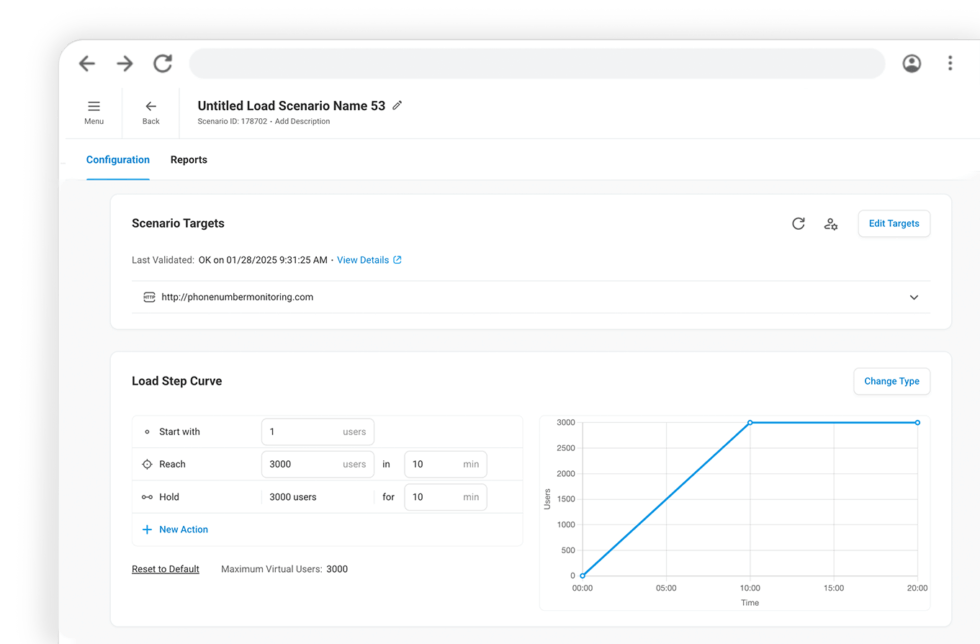Click the HTTP protocol icon beside the target URL
This screenshot has height=644, width=980.
point(148,297)
